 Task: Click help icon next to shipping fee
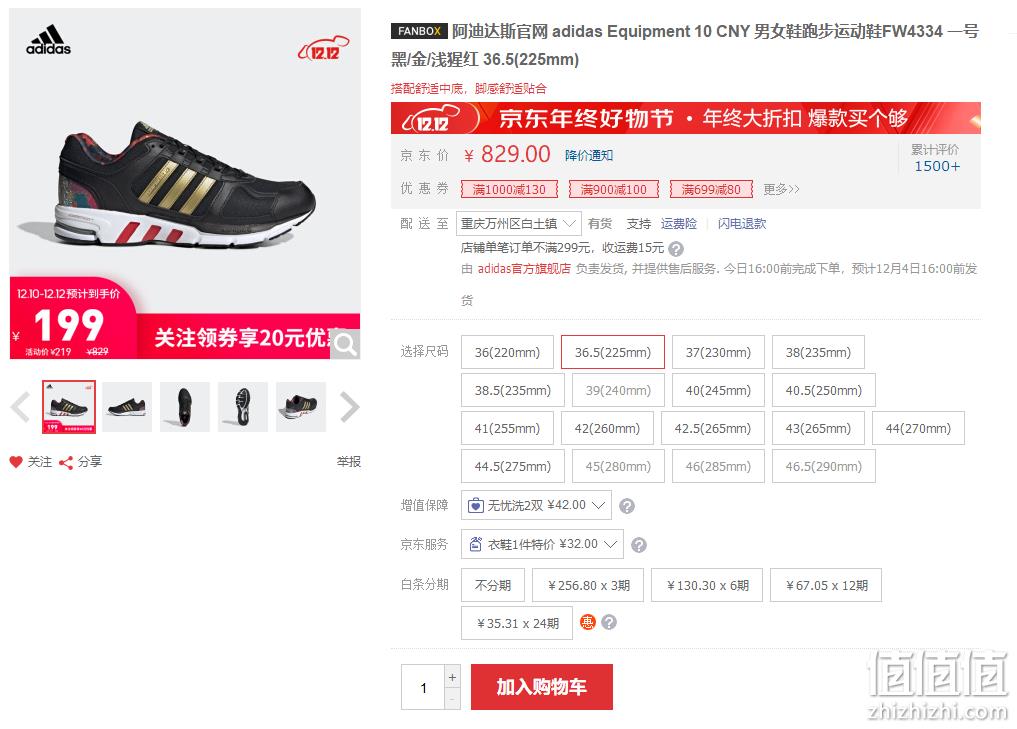pyautogui.click(x=676, y=248)
